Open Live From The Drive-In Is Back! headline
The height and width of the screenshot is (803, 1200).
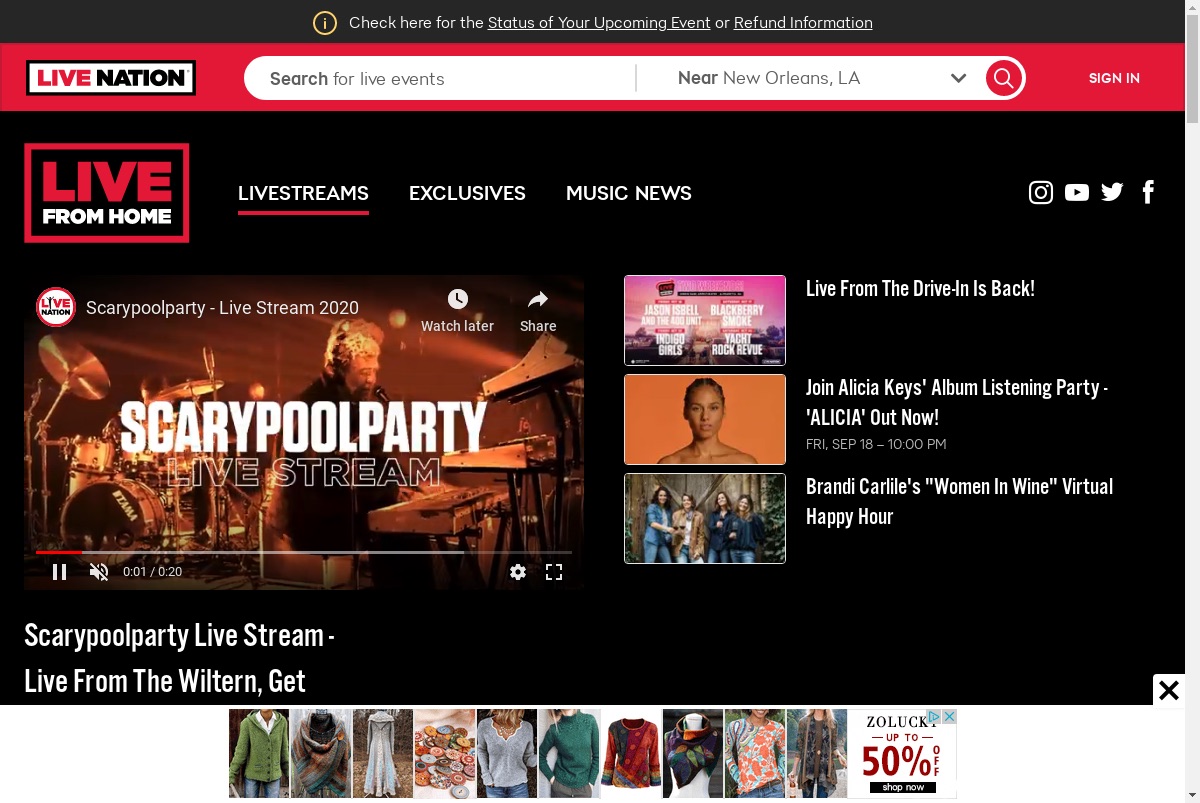(920, 289)
